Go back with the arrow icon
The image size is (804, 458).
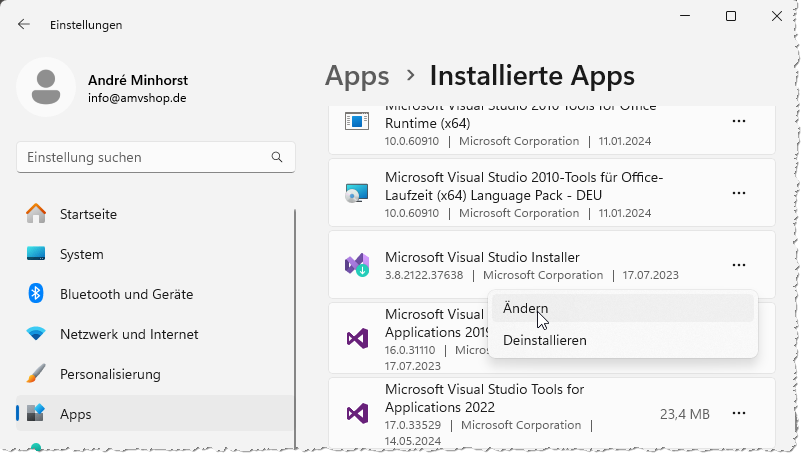tap(24, 25)
